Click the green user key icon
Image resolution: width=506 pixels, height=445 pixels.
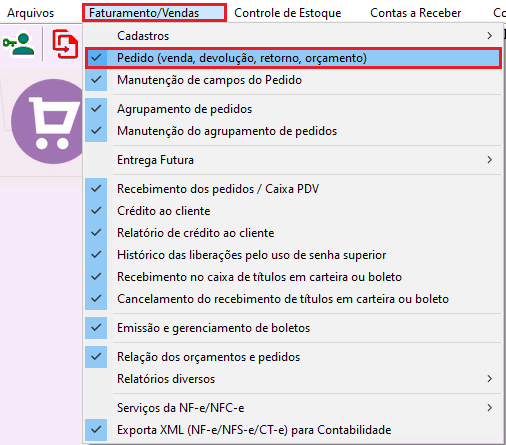18,44
